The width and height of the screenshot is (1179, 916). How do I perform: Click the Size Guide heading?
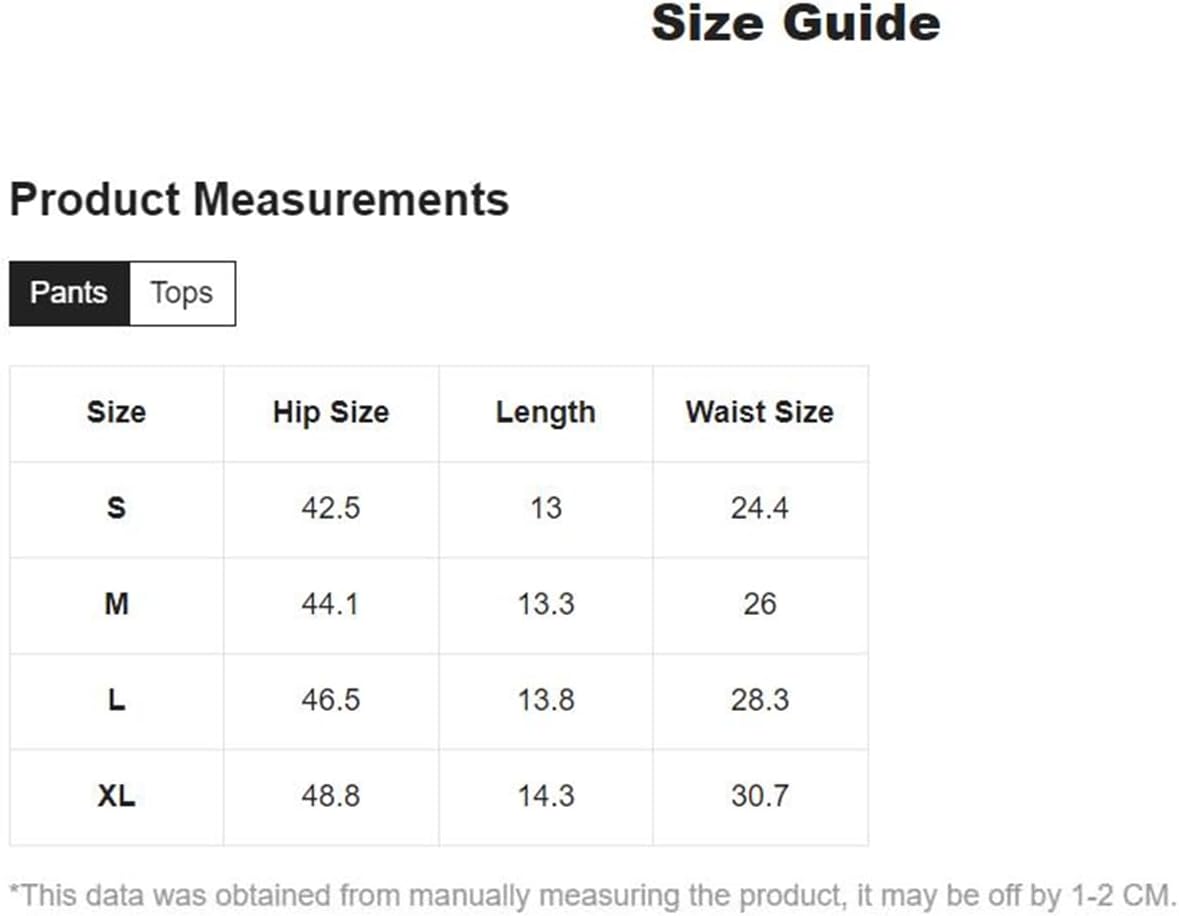[x=796, y=23]
